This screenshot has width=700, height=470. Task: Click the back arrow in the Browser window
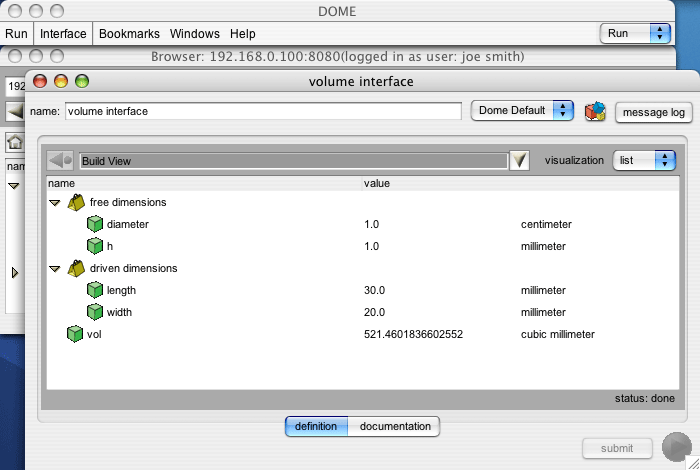(x=15, y=112)
